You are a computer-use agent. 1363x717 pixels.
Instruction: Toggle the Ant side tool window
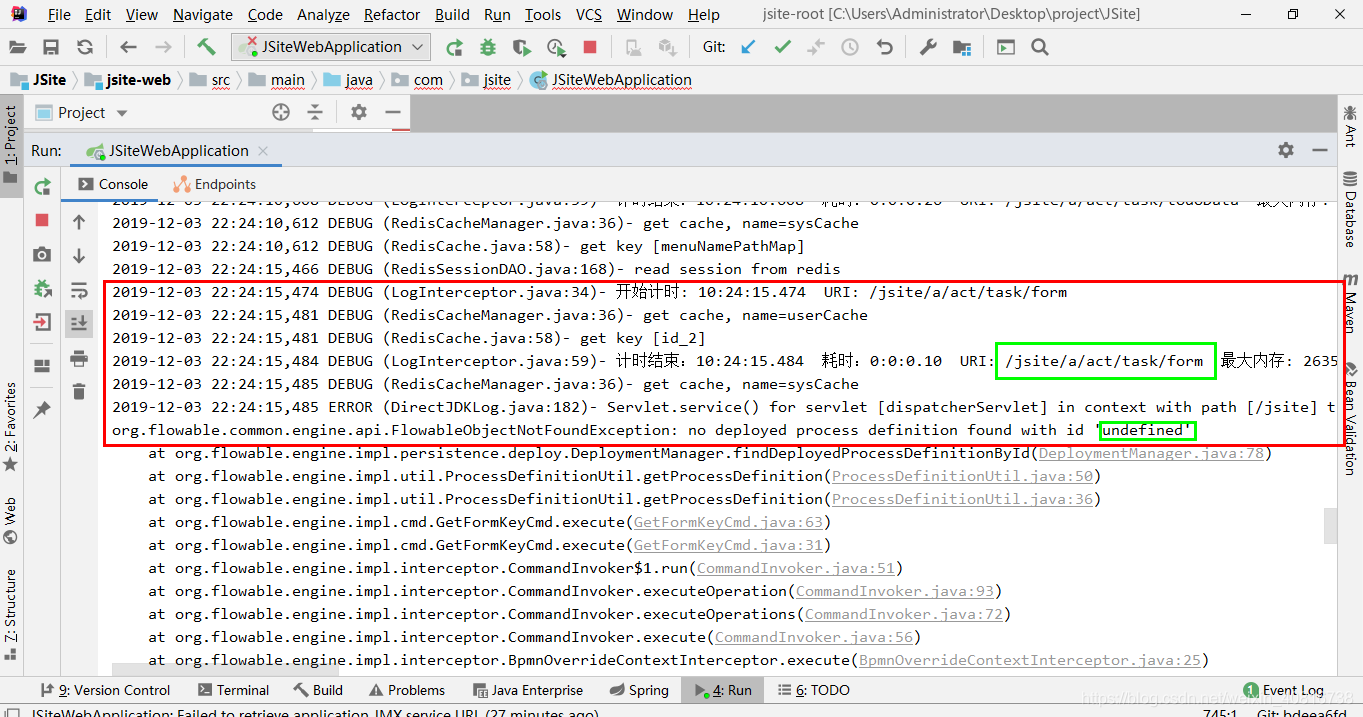click(x=1350, y=126)
